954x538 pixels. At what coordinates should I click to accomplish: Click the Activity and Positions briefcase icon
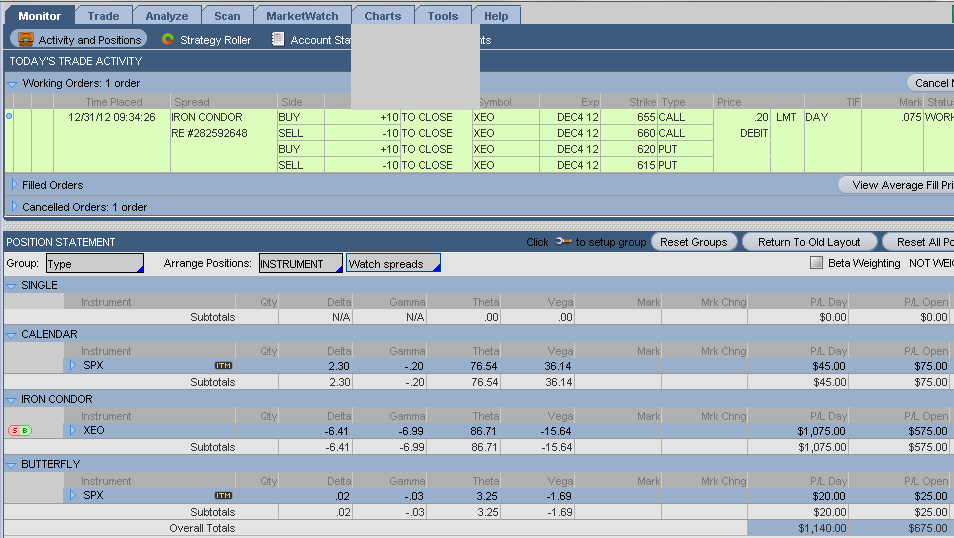tap(26, 40)
